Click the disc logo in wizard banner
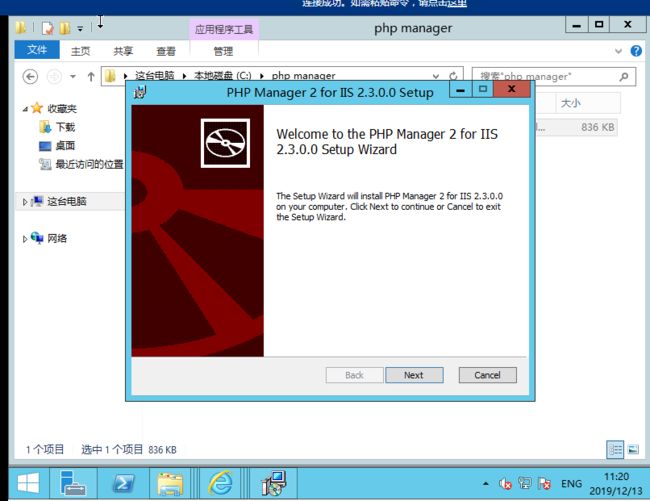650x501 pixels. pyautogui.click(x=225, y=143)
